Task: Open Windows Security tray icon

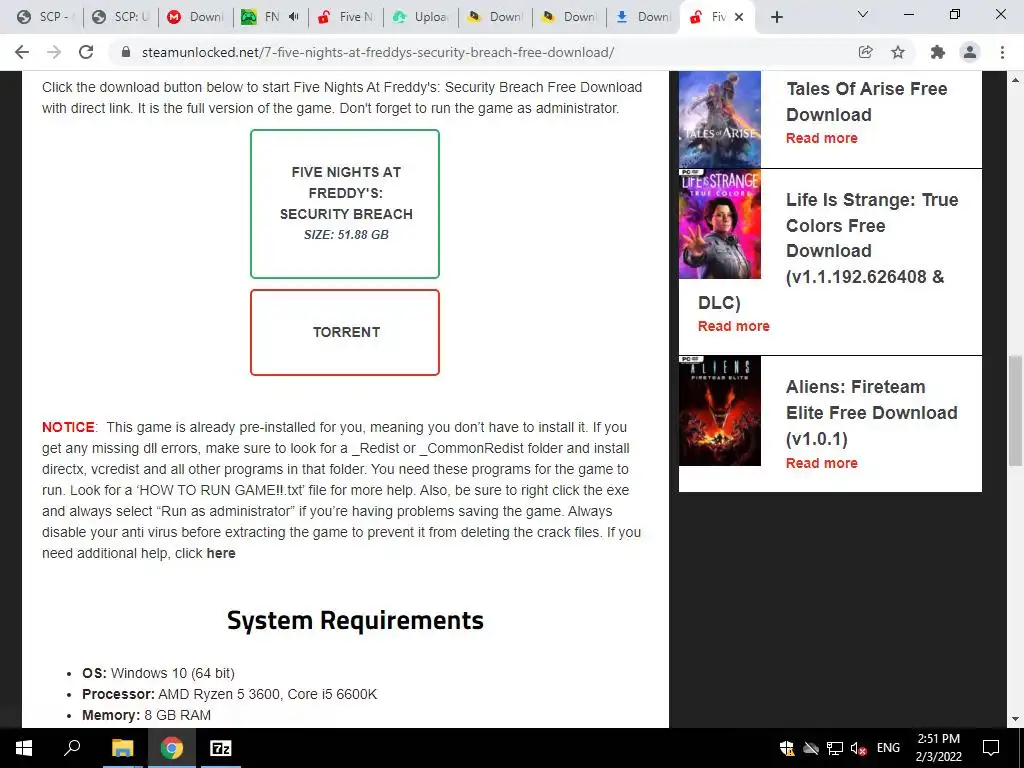Action: coord(787,748)
